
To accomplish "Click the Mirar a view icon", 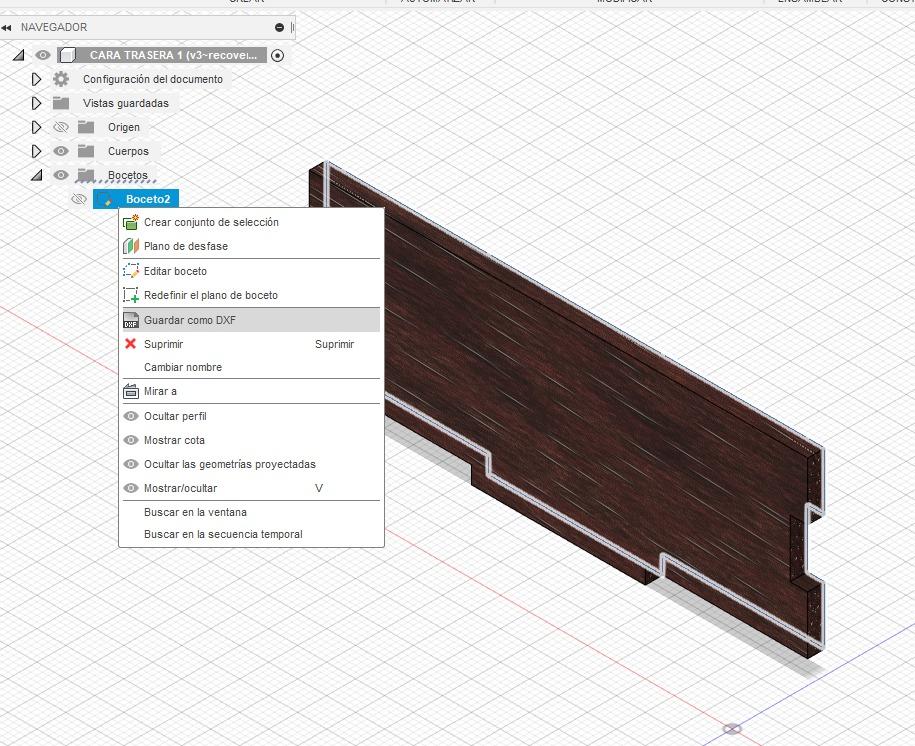I will coord(131,392).
